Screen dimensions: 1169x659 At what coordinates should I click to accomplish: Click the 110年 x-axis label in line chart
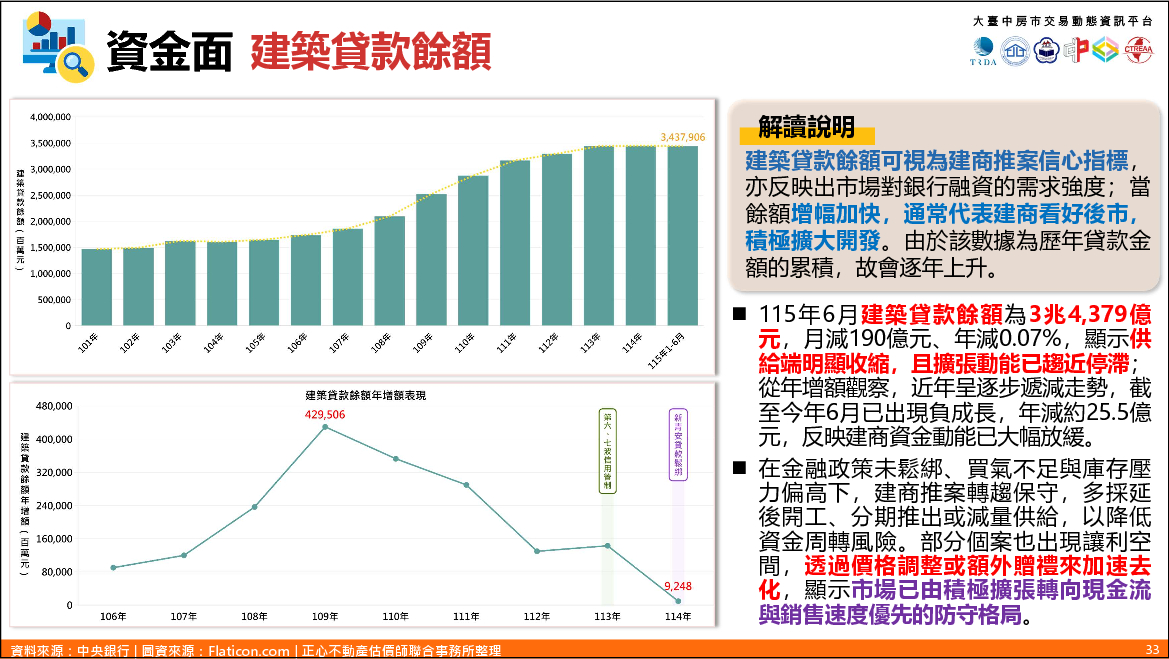396,617
